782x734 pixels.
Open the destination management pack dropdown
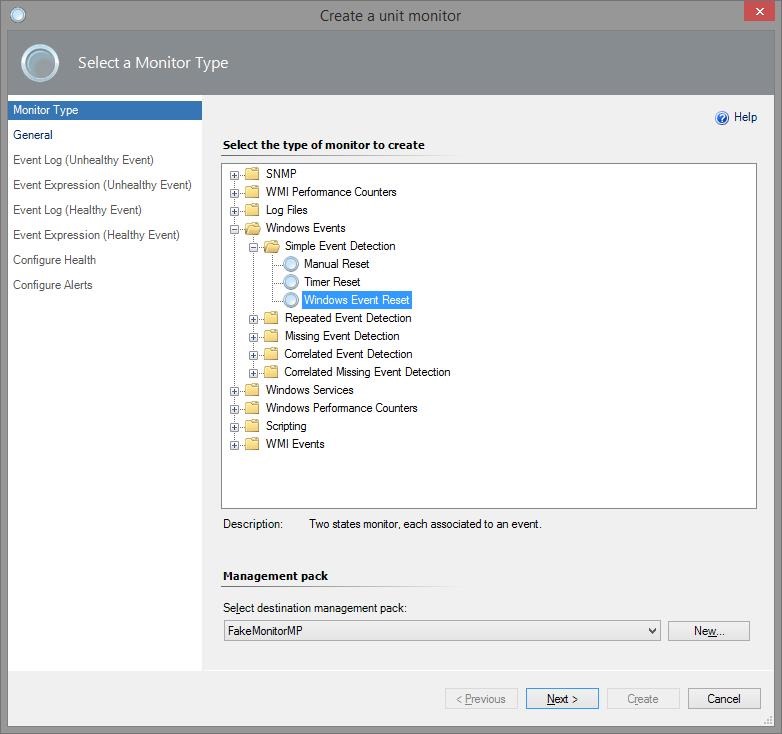tap(652, 631)
